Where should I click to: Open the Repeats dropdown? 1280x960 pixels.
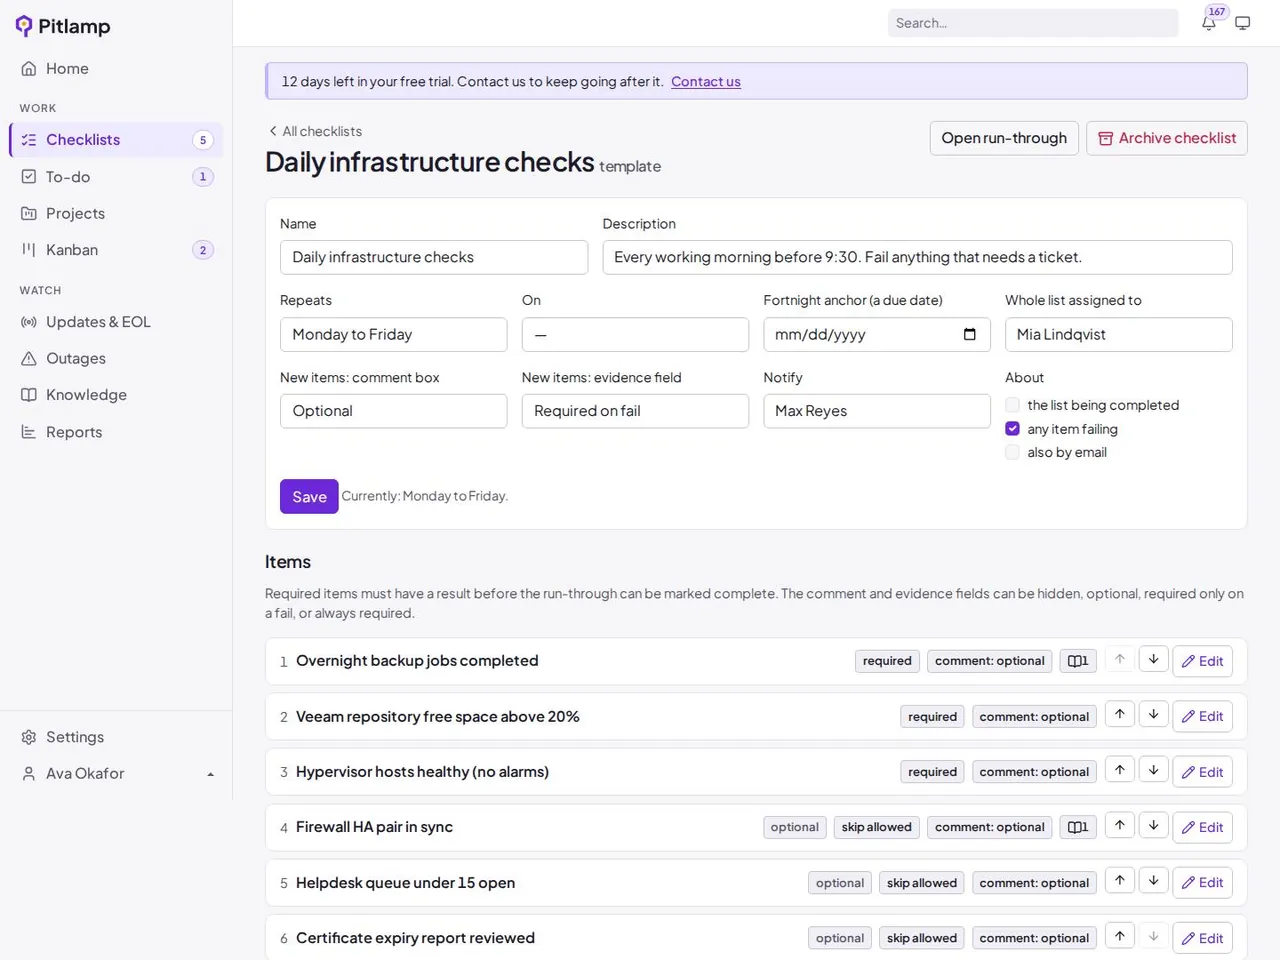point(393,334)
